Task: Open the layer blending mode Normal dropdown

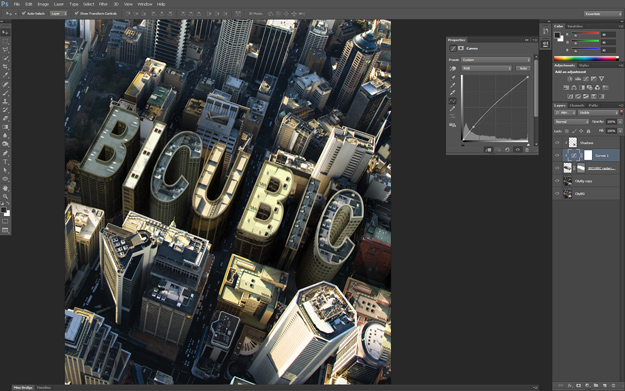Action: tap(571, 122)
